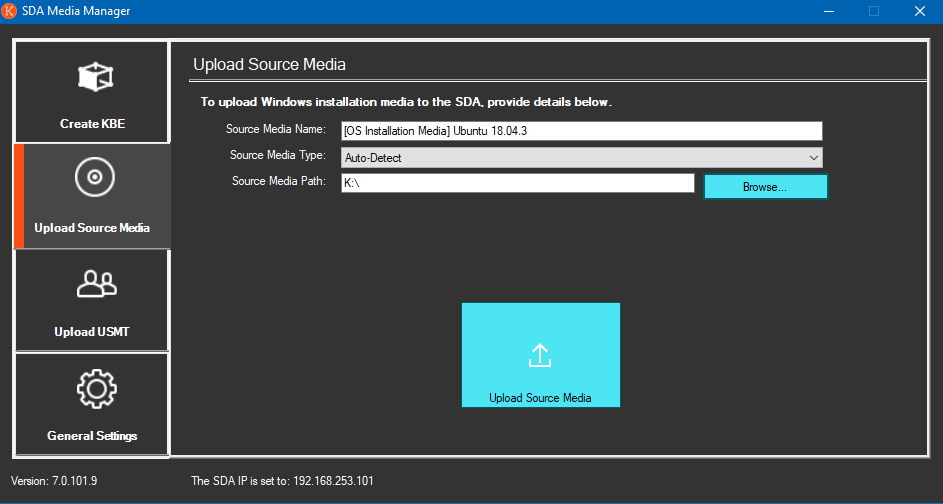Image resolution: width=943 pixels, height=504 pixels.
Task: Click the Version 7.0.101.9 label
Action: [x=54, y=481]
